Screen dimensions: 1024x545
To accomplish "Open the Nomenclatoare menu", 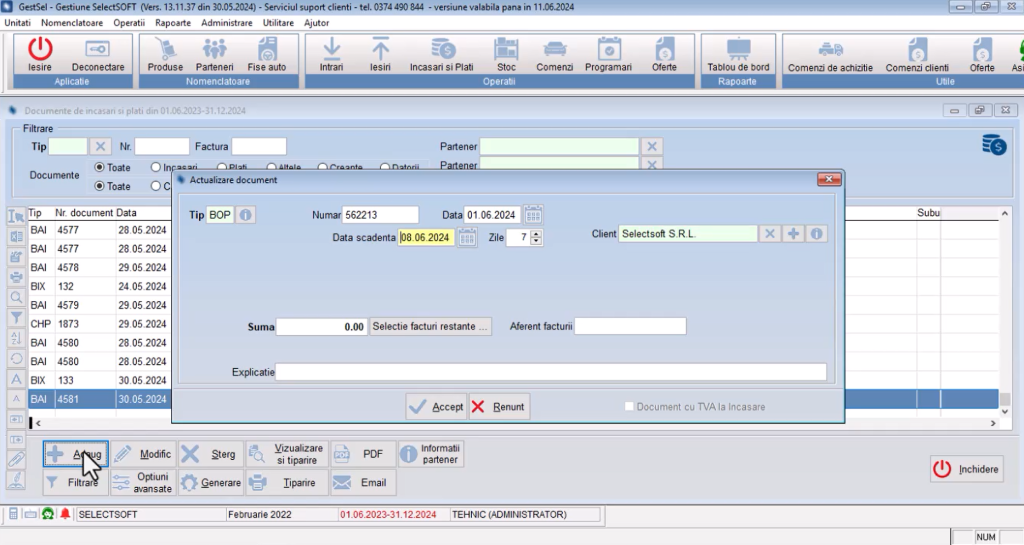I will (x=72, y=23).
